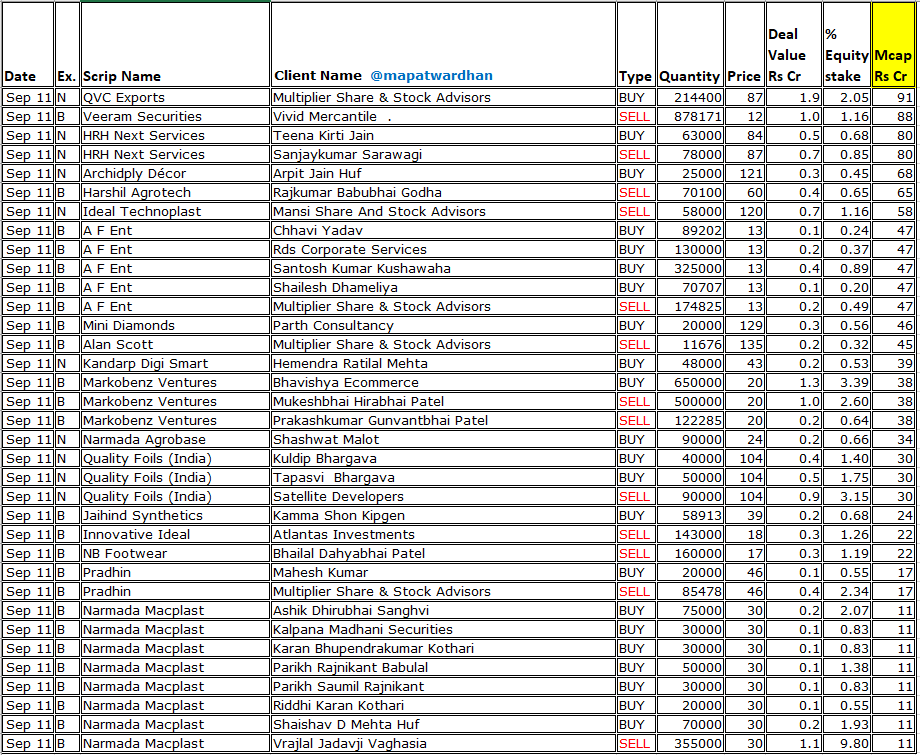Select 'Kalpana Madhani Securities' cell
920x755 pixels.
(x=443, y=629)
